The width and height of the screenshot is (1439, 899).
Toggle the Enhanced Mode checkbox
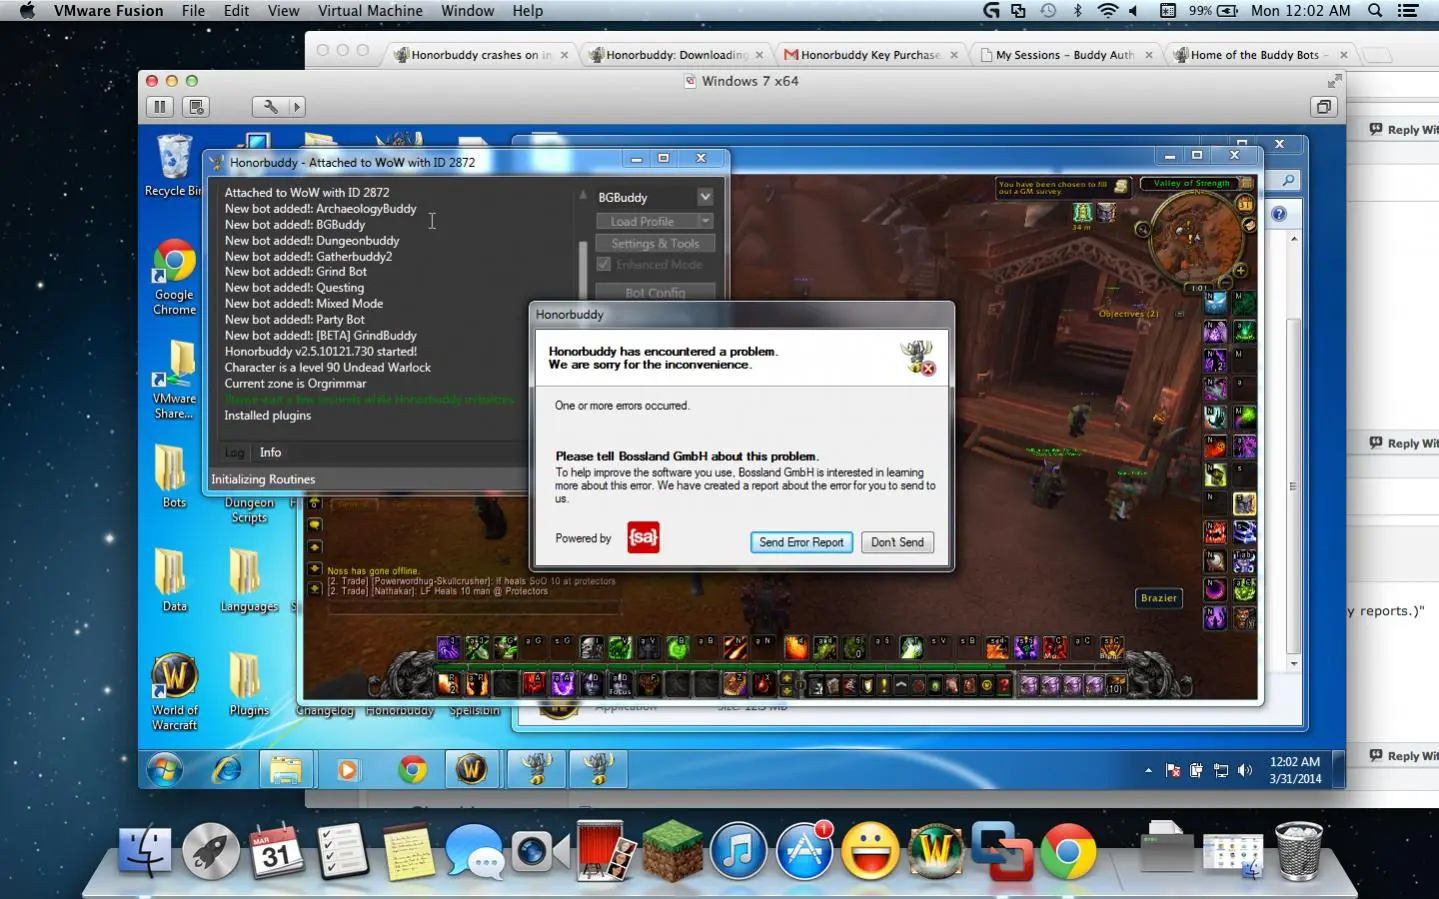(x=604, y=264)
